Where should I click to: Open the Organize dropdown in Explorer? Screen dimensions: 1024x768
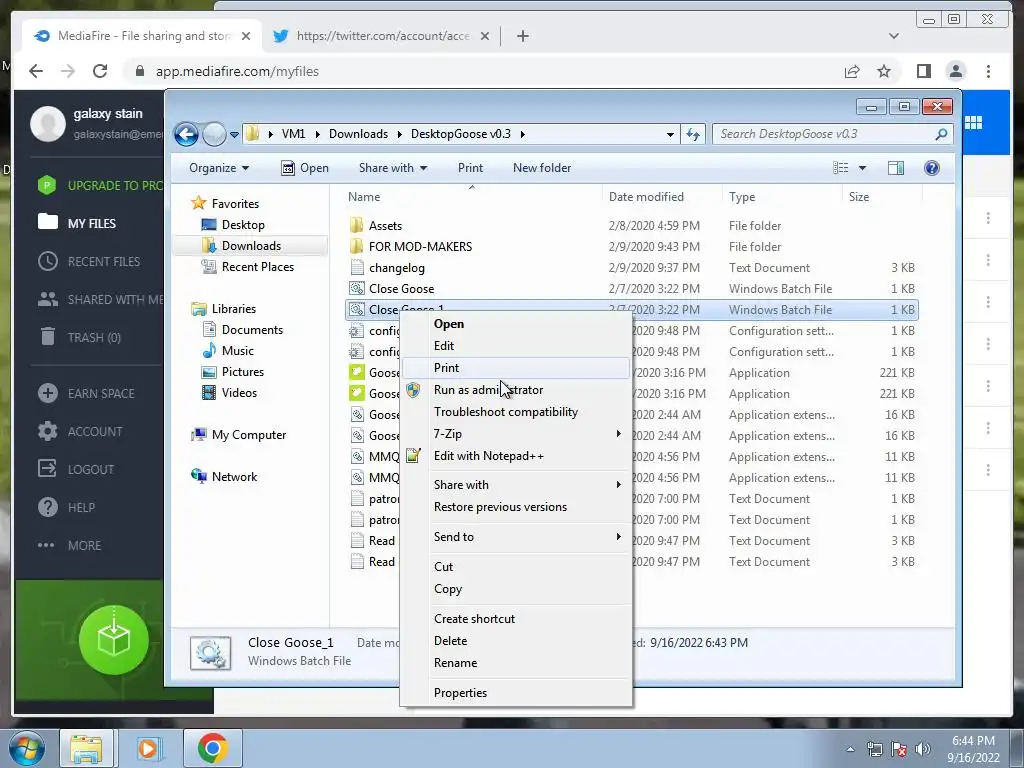point(219,168)
